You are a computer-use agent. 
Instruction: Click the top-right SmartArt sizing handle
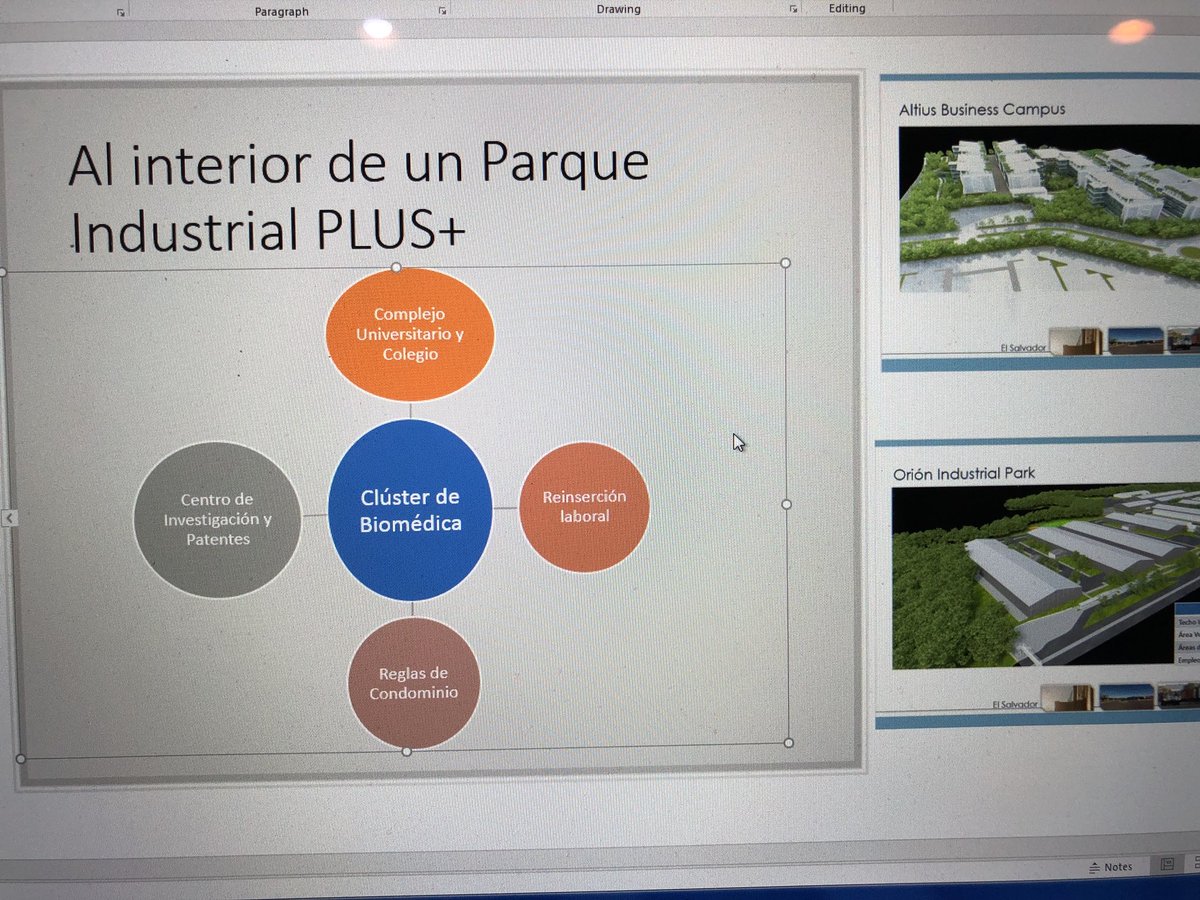(x=785, y=264)
